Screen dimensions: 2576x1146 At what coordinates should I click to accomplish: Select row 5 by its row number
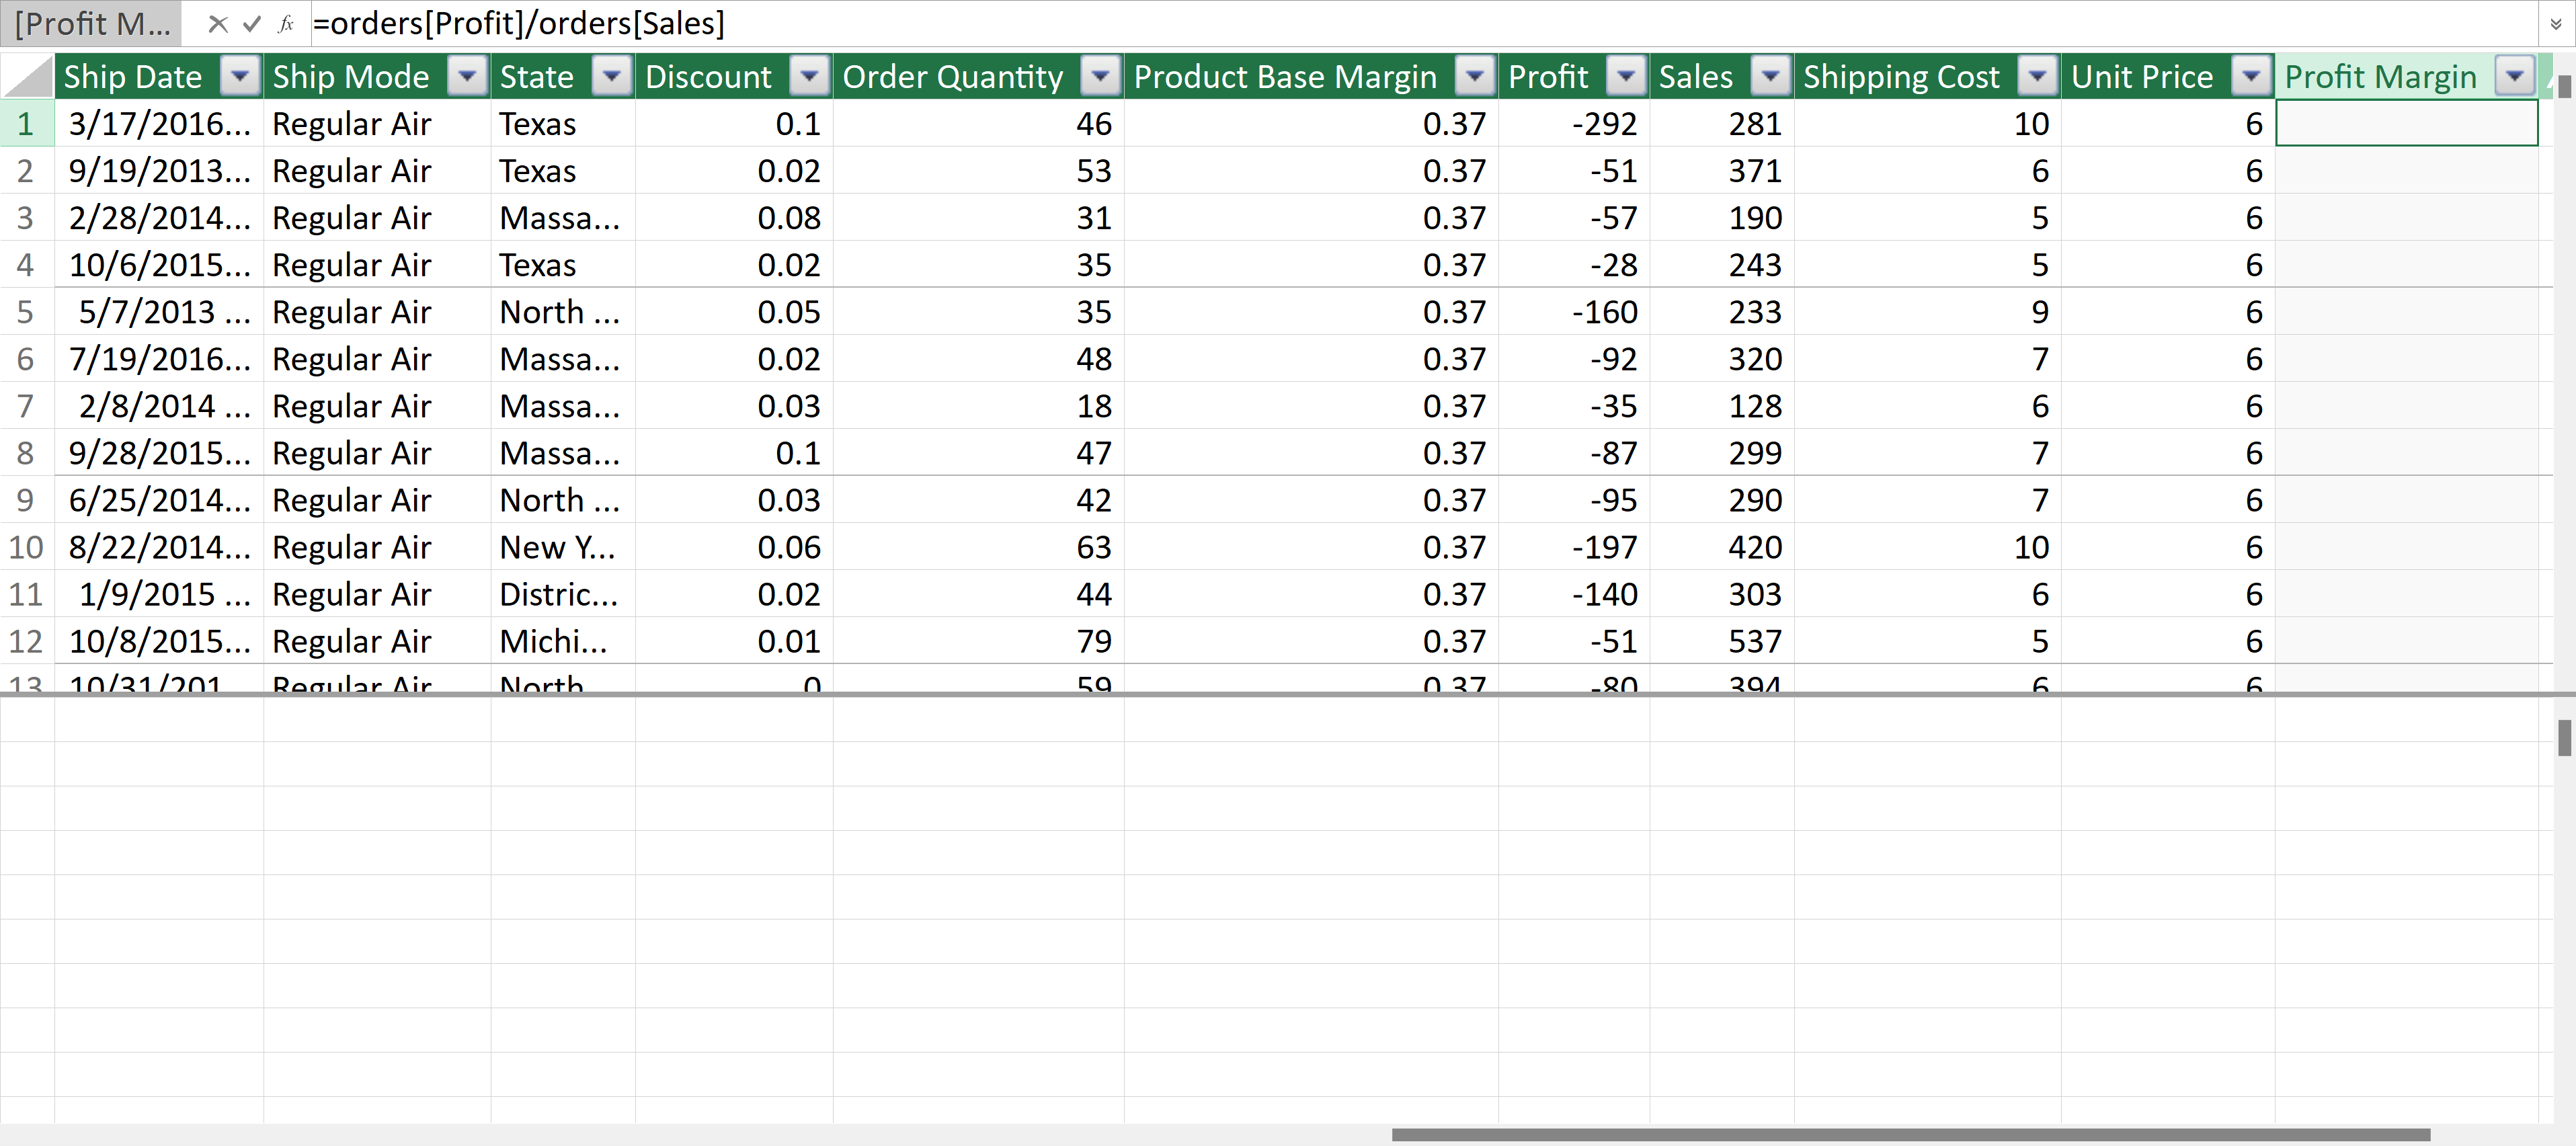tap(26, 312)
